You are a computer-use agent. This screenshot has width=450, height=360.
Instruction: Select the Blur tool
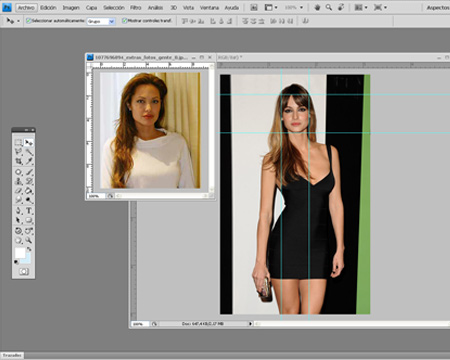(18, 200)
